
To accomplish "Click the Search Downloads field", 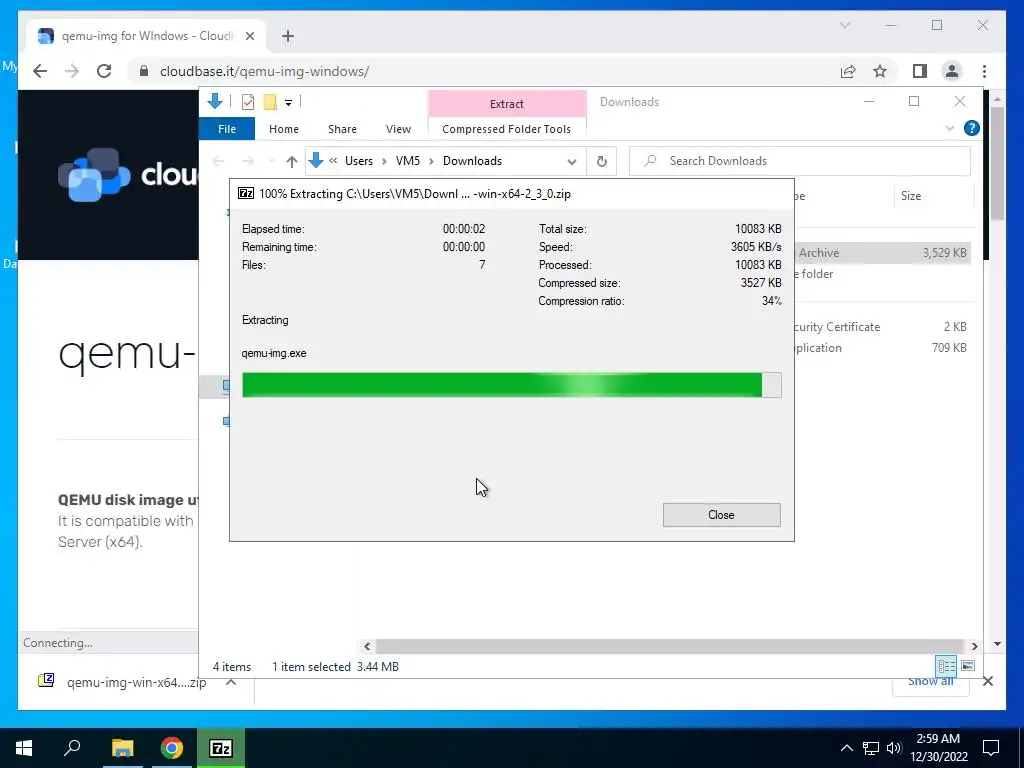I will [799, 161].
